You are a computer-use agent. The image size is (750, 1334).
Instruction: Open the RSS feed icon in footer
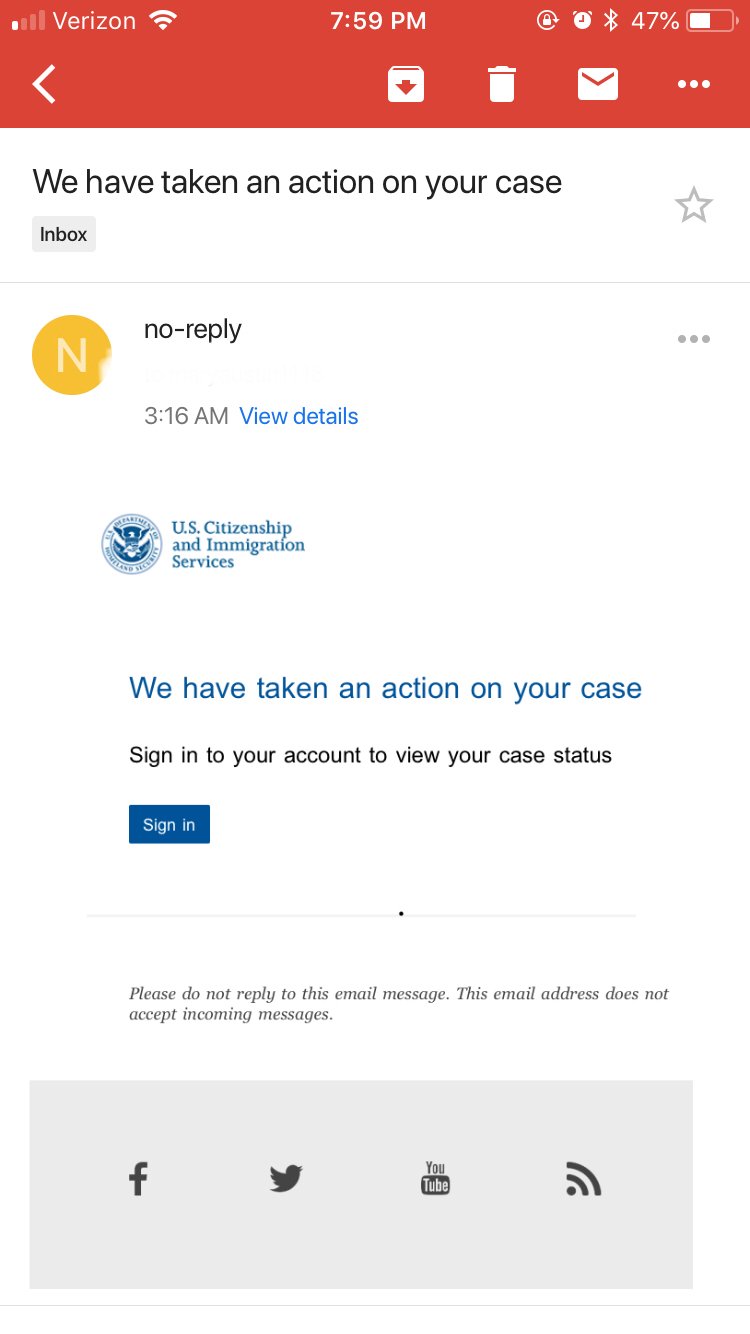tap(583, 1180)
